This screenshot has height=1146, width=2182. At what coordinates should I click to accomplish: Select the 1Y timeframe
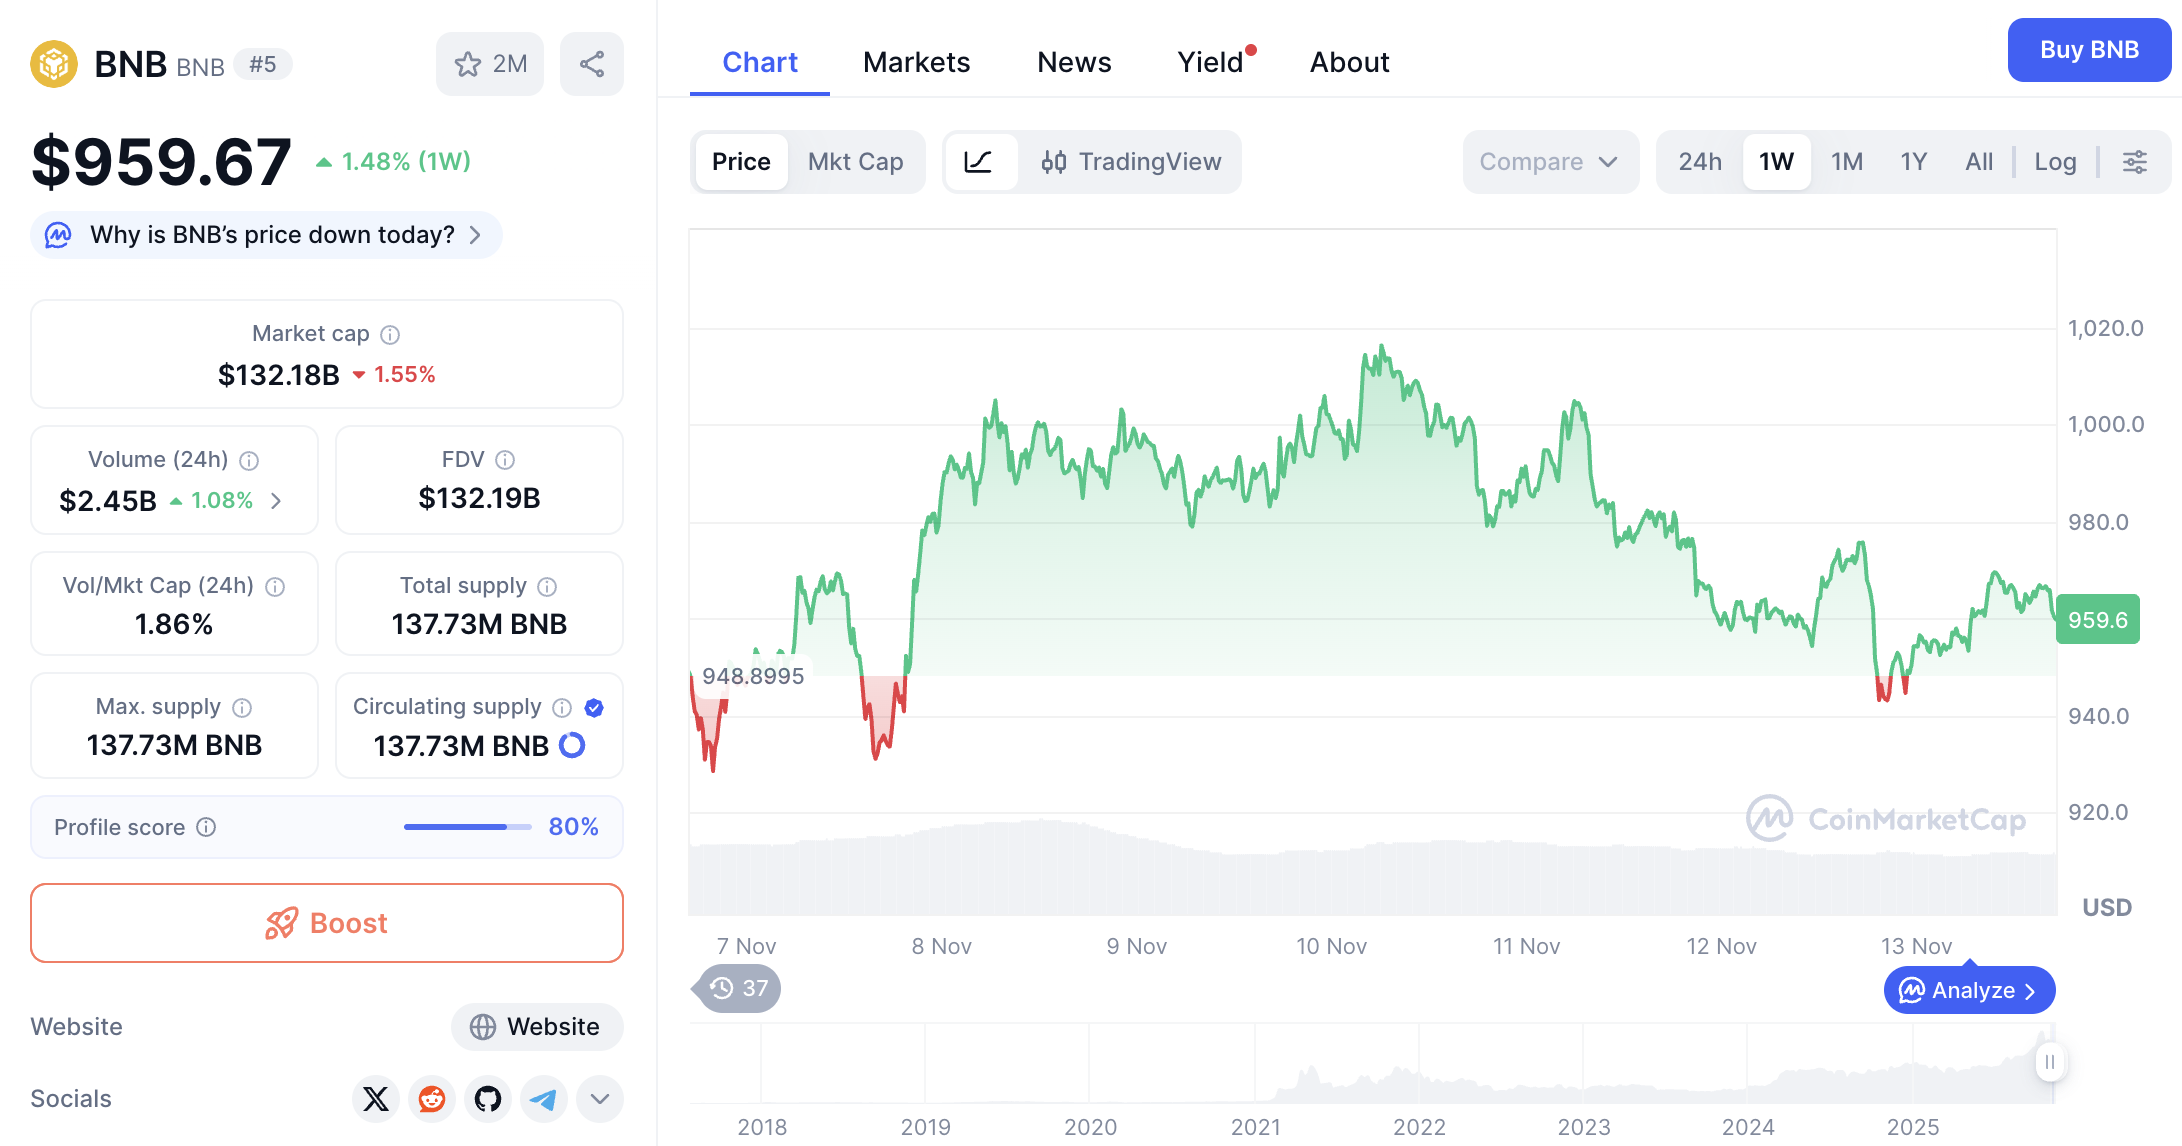[x=1913, y=161]
